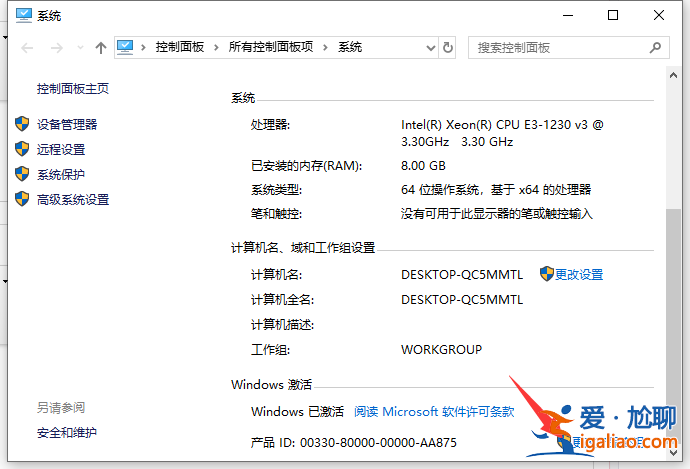
Task: Expand chevron after 控制面板 breadcrumb
Action: click(x=216, y=48)
